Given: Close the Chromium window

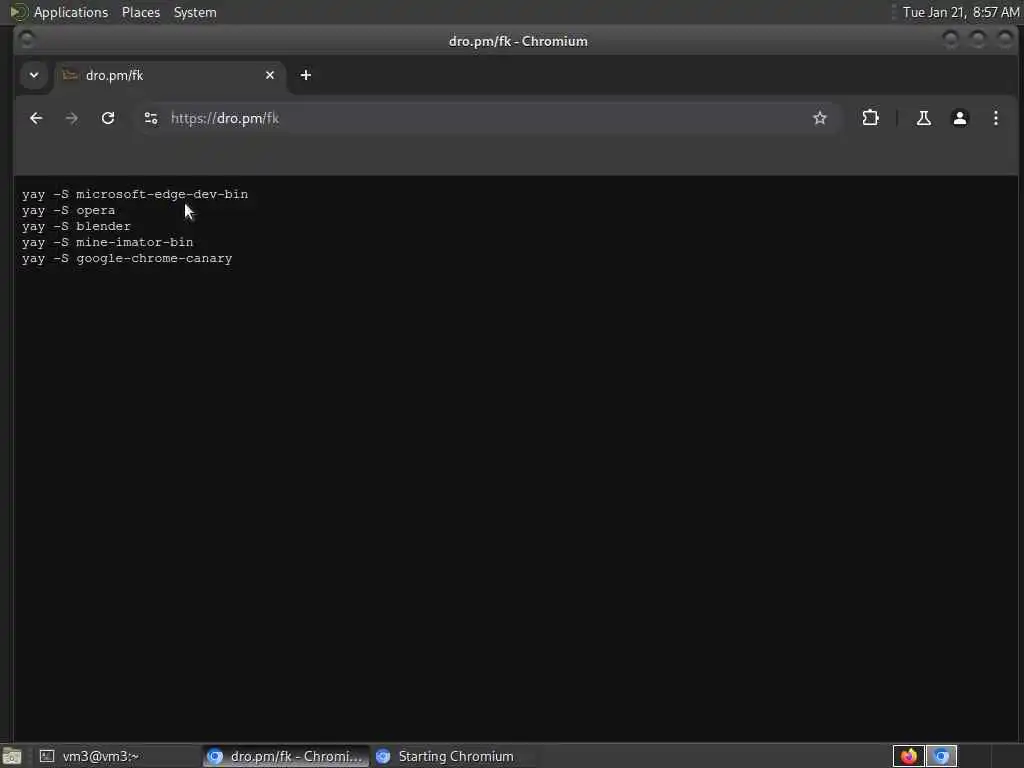Looking at the screenshot, I should click(1005, 40).
